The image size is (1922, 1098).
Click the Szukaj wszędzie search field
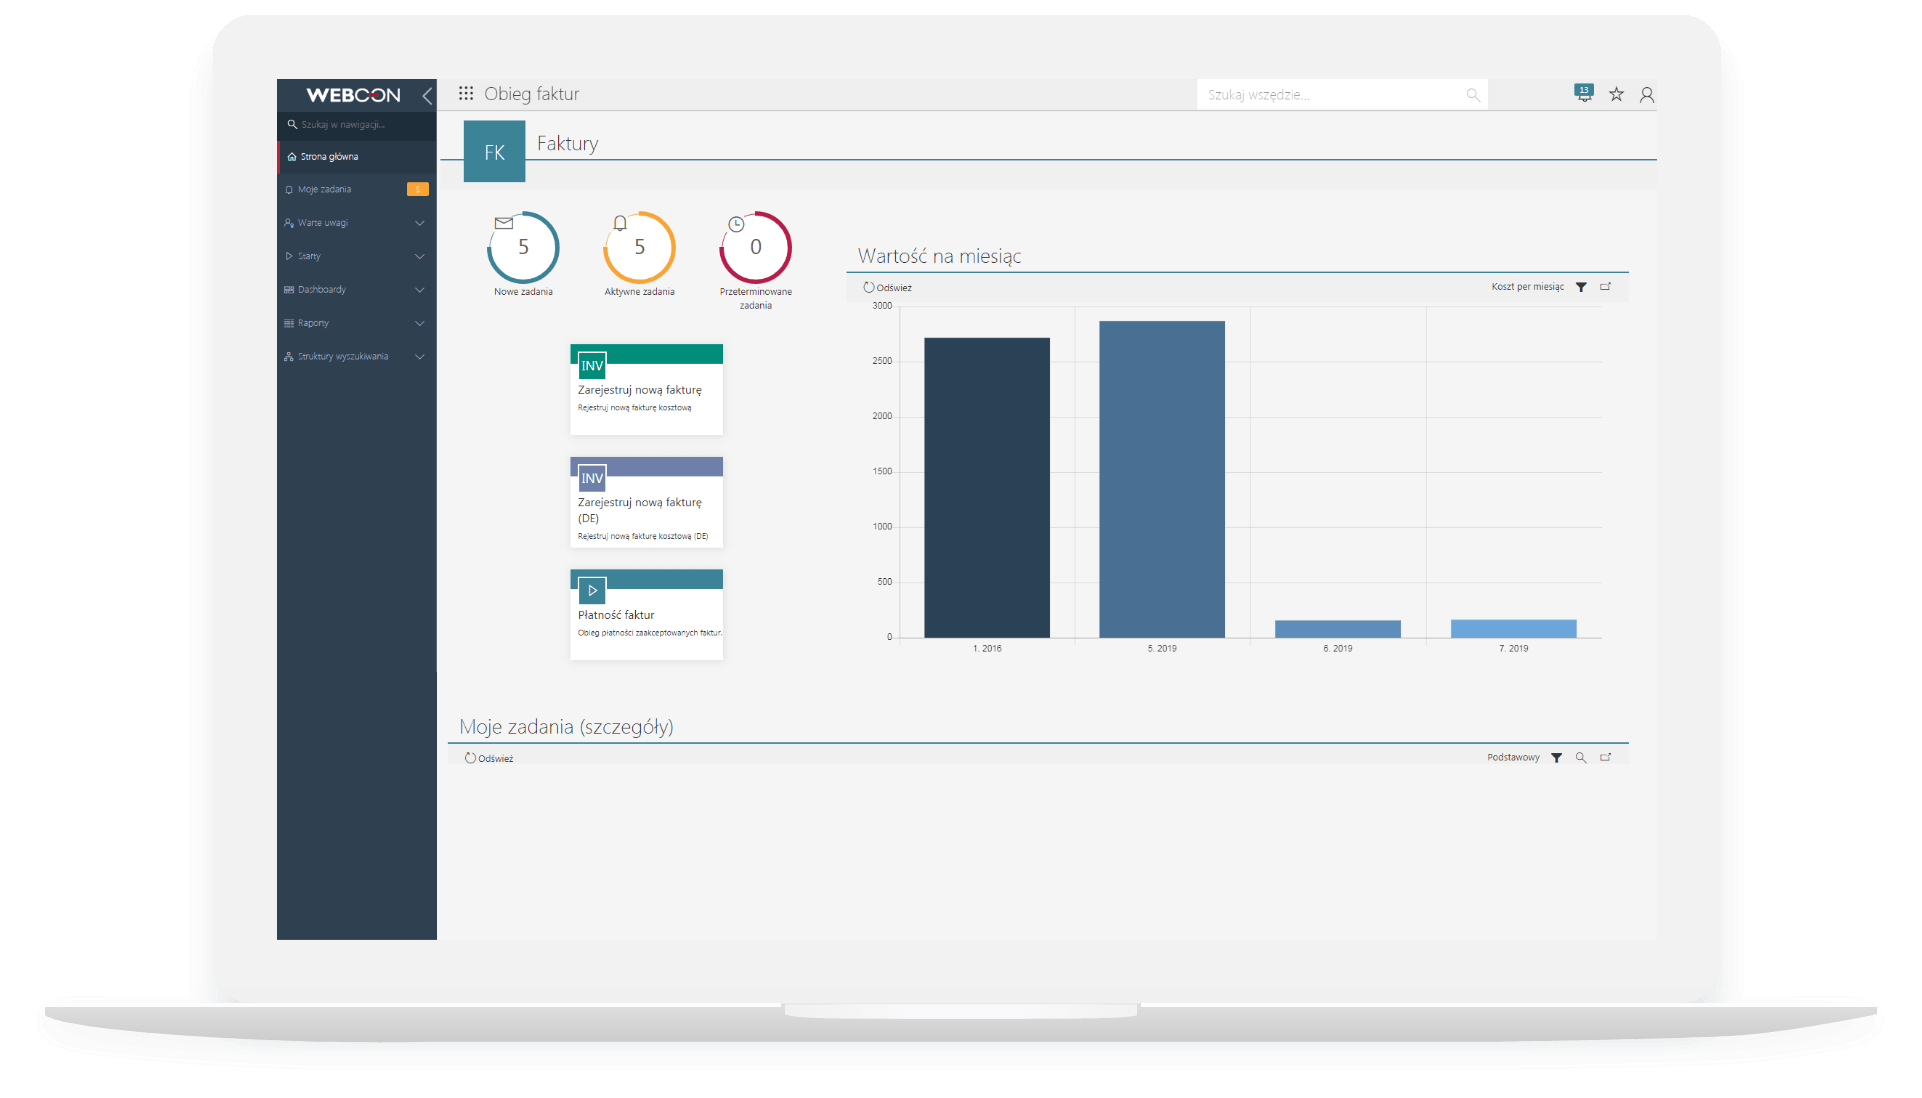point(1330,95)
